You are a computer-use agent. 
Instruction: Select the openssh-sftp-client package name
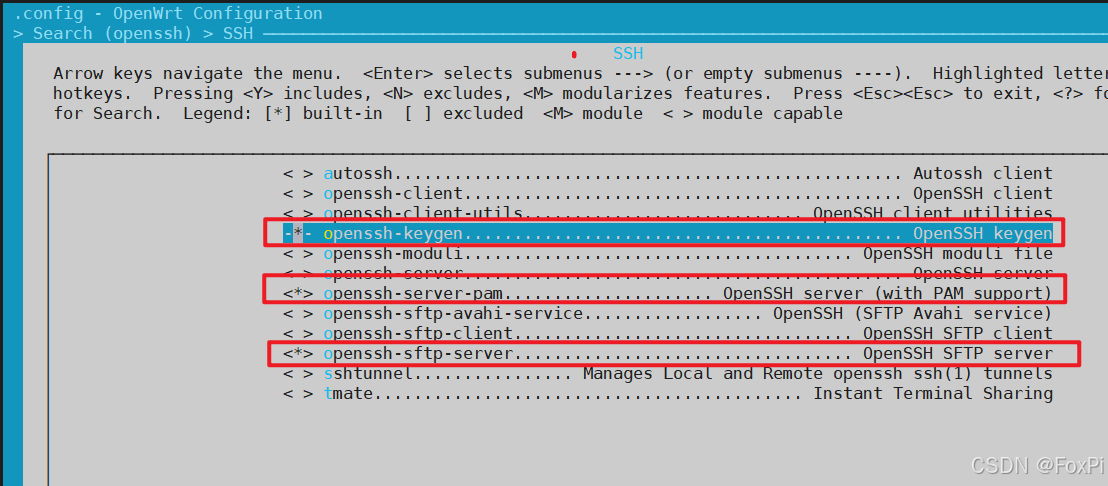(x=418, y=333)
